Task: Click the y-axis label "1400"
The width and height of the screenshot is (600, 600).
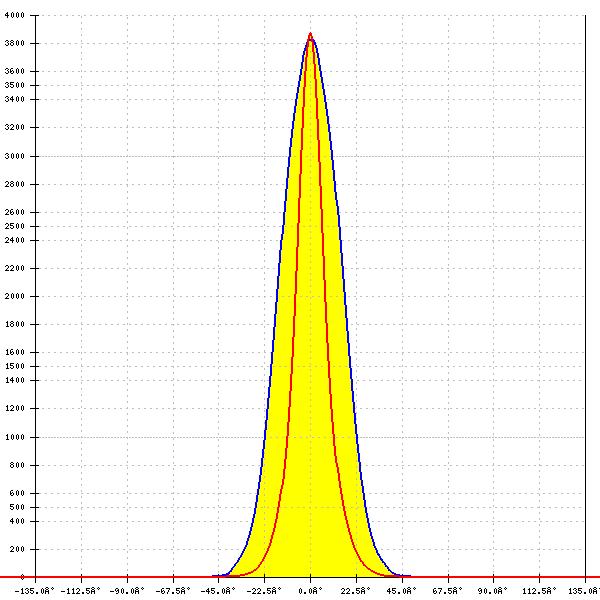Action: tap(15, 380)
